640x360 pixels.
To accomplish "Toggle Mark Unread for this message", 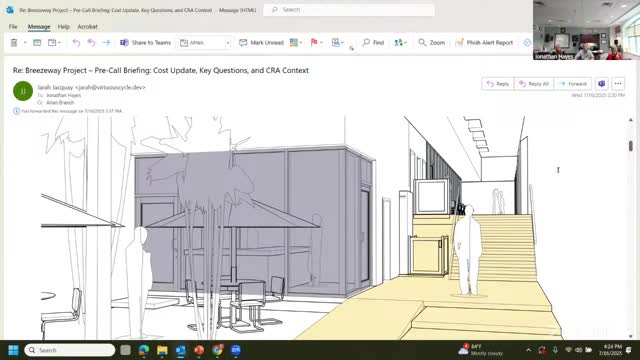I will (x=261, y=42).
